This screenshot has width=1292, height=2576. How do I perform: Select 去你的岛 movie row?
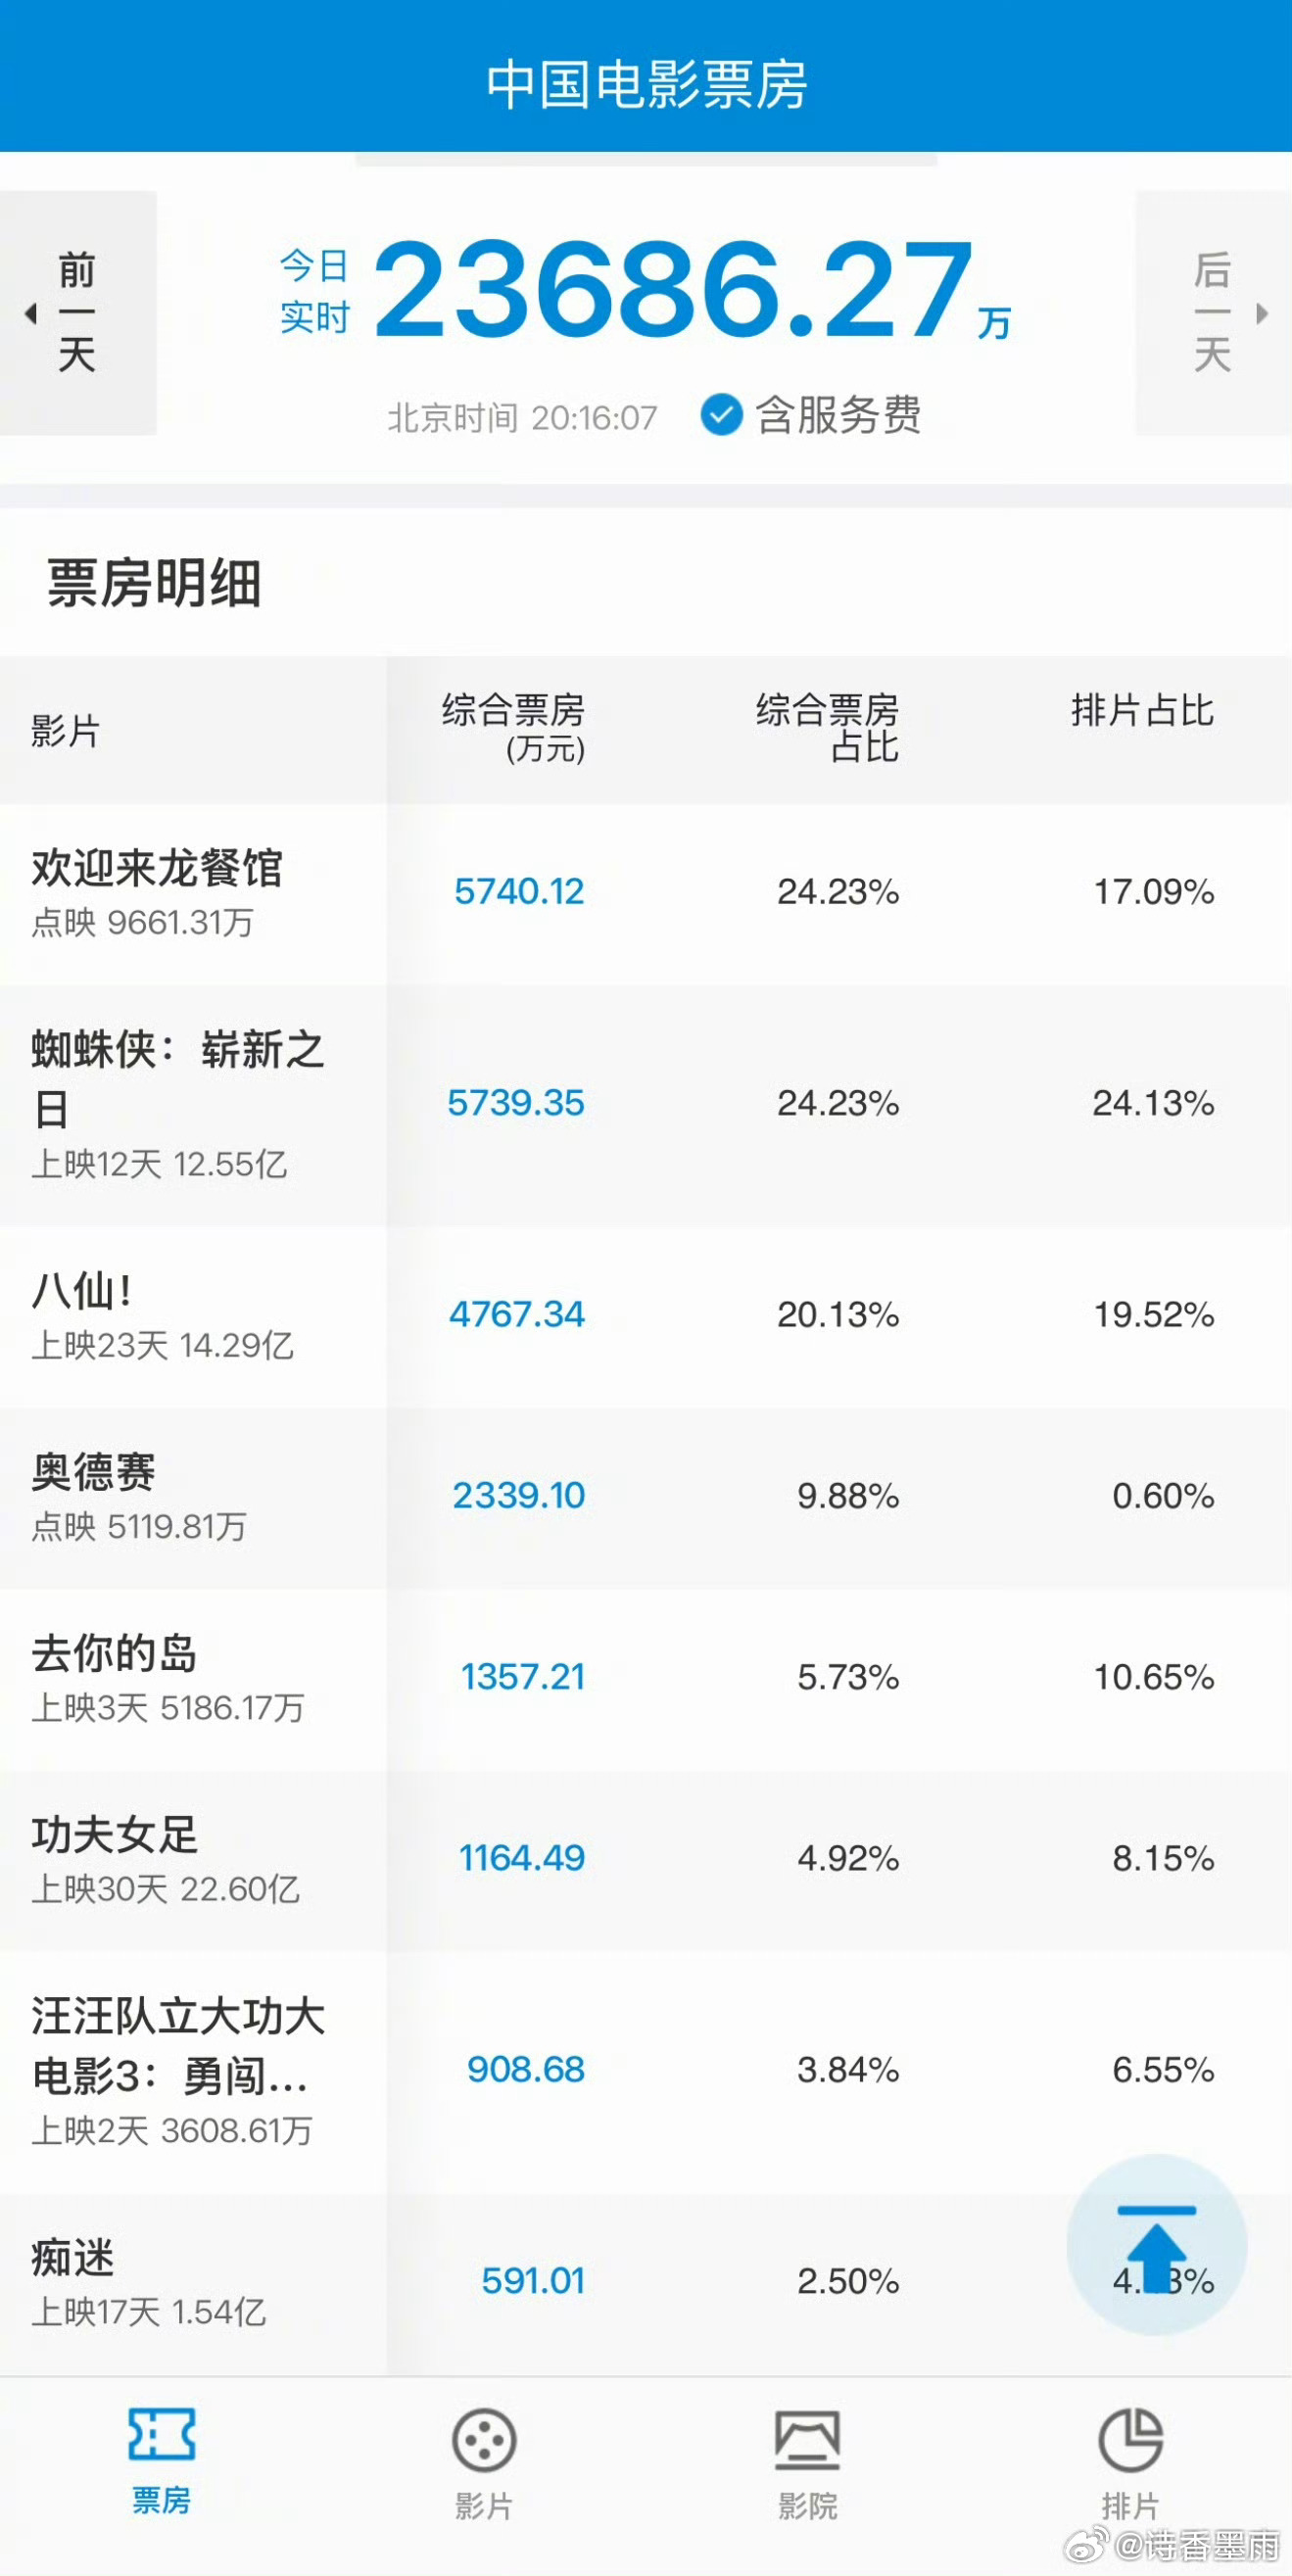(x=646, y=1678)
